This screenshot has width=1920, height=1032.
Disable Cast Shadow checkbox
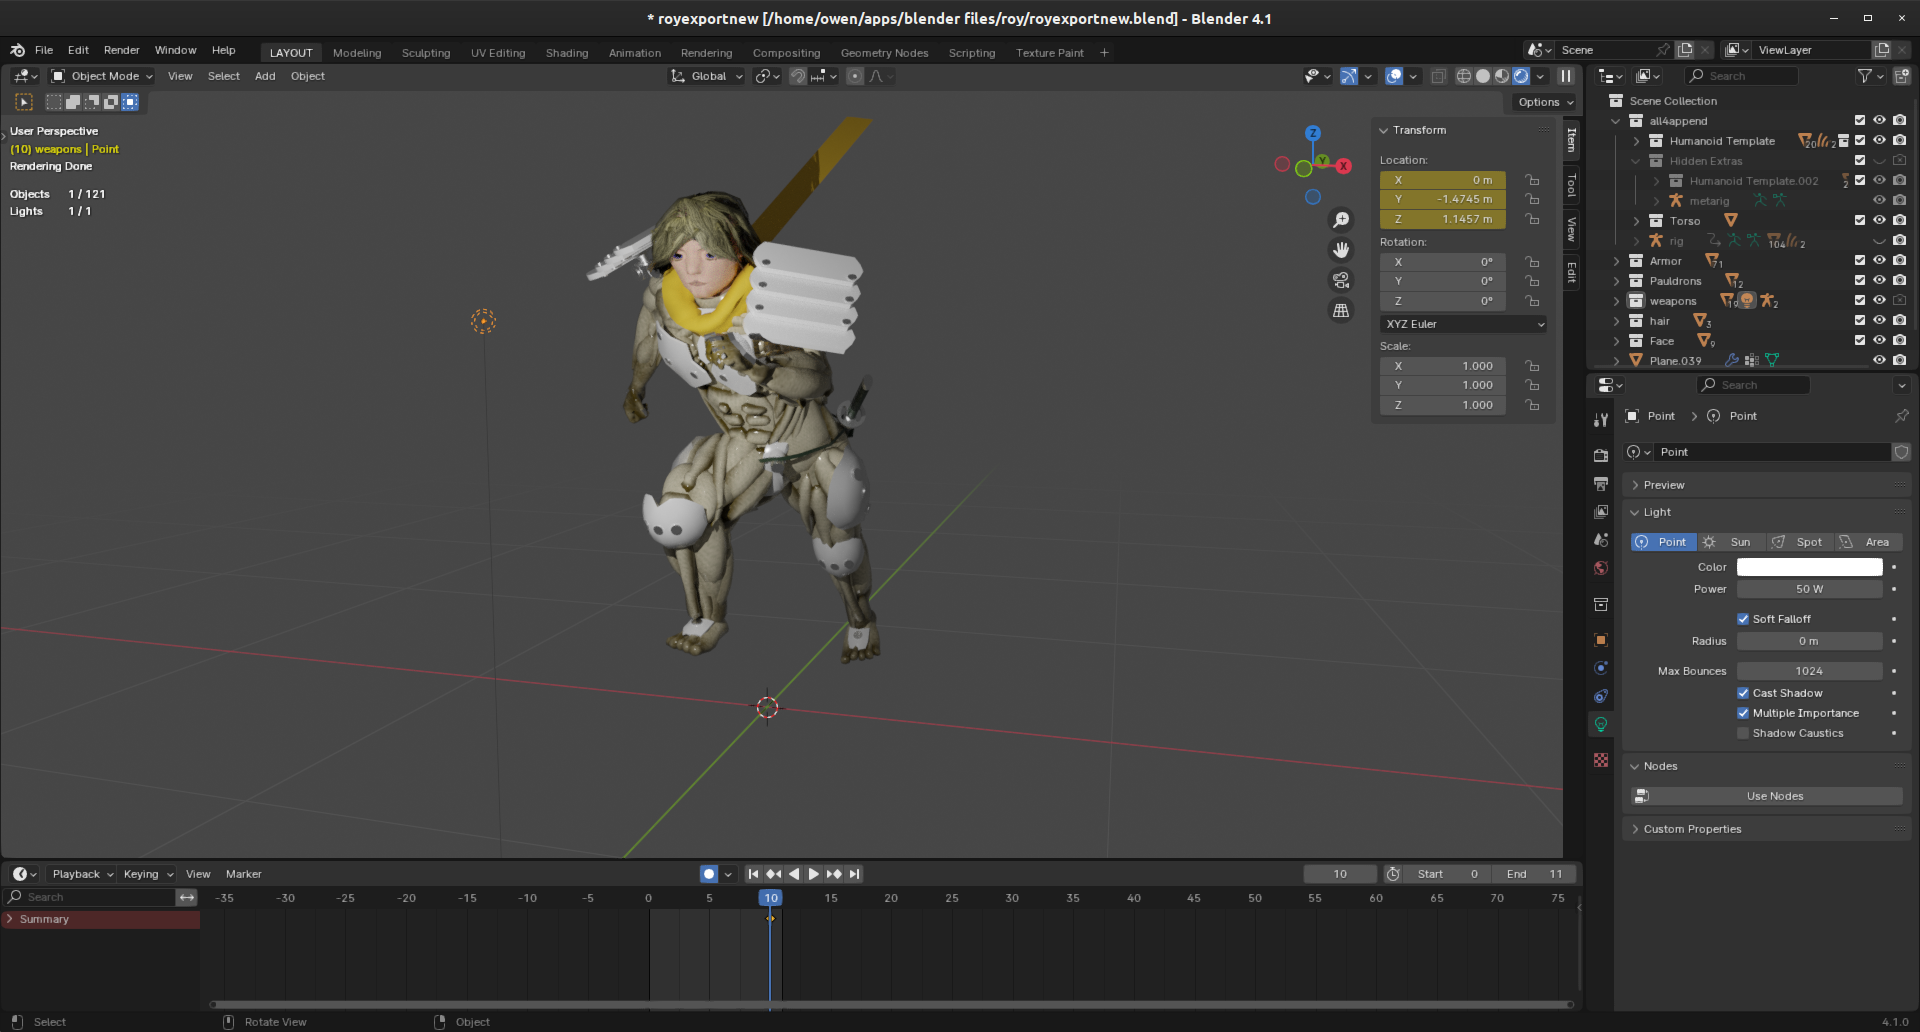(1743, 693)
